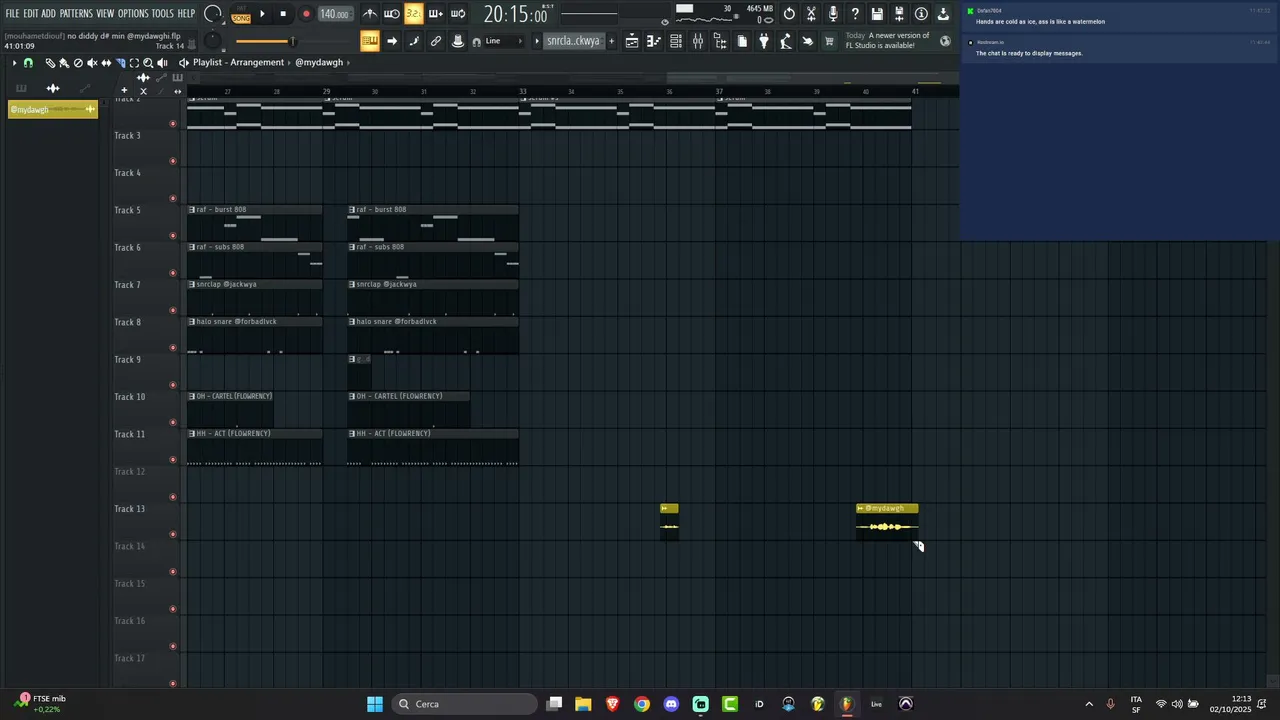Open the TOOLS menu
Viewport: 1280px width, 720px height.
coord(163,14)
